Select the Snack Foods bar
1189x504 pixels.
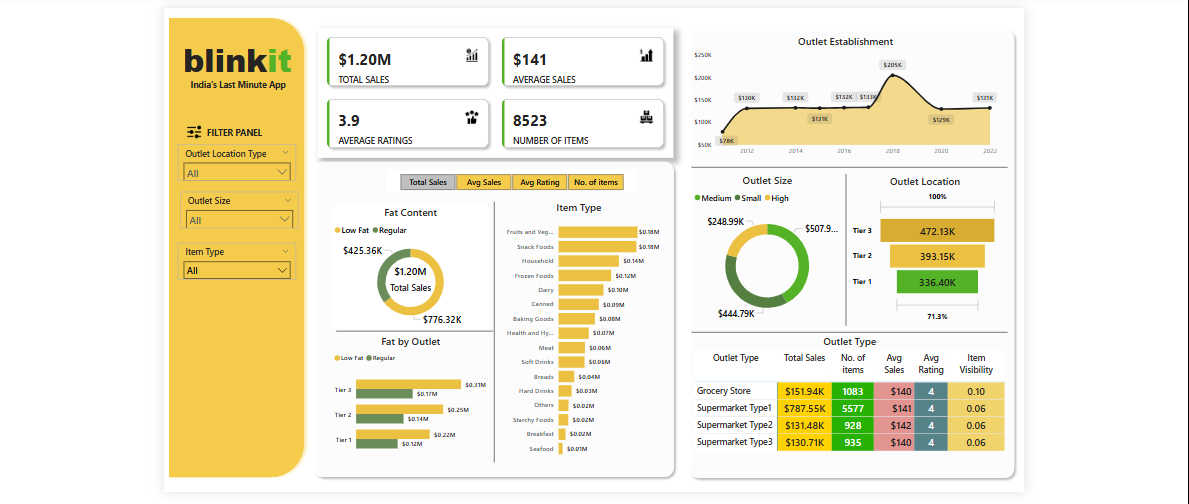(598, 246)
